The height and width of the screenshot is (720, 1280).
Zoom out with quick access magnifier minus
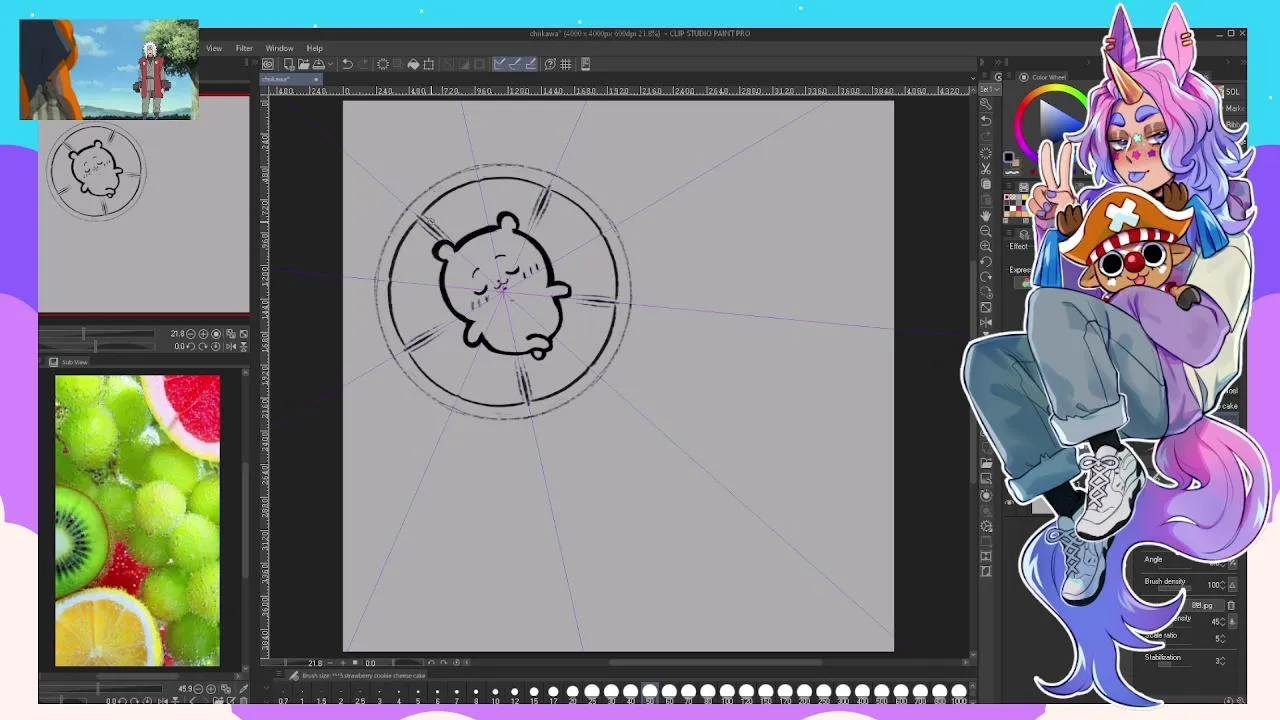986,231
